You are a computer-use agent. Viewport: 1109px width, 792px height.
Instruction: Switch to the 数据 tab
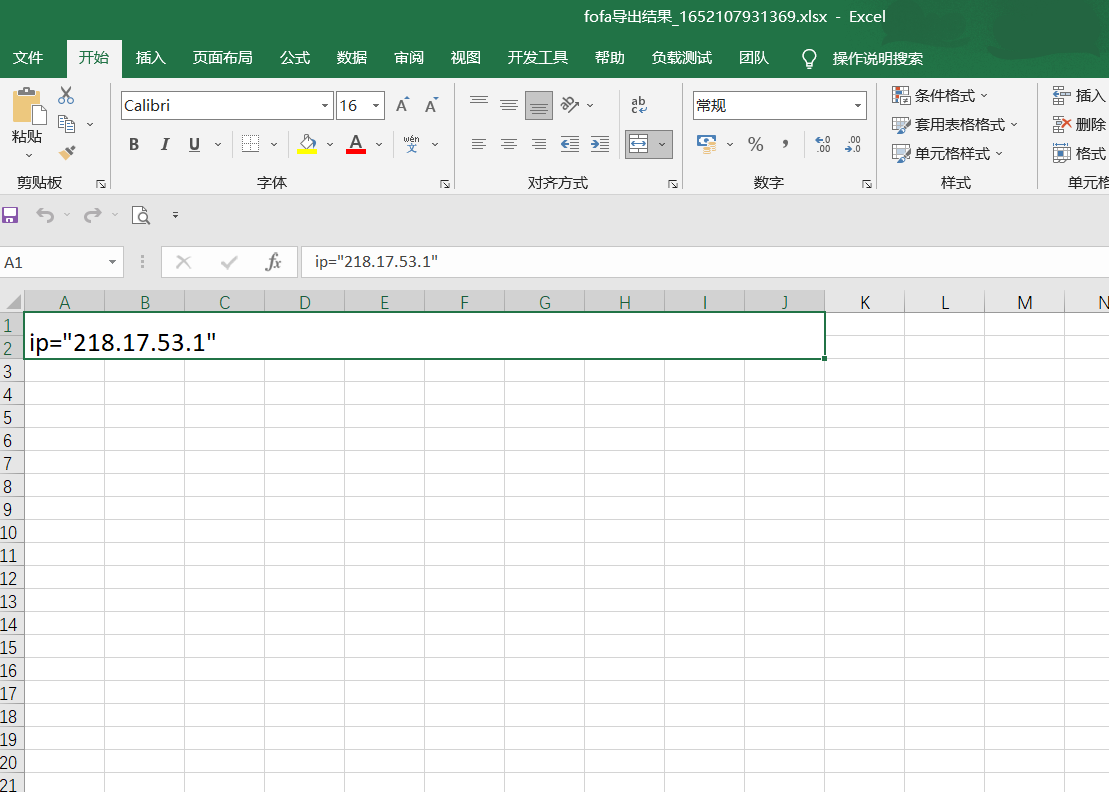pos(352,58)
